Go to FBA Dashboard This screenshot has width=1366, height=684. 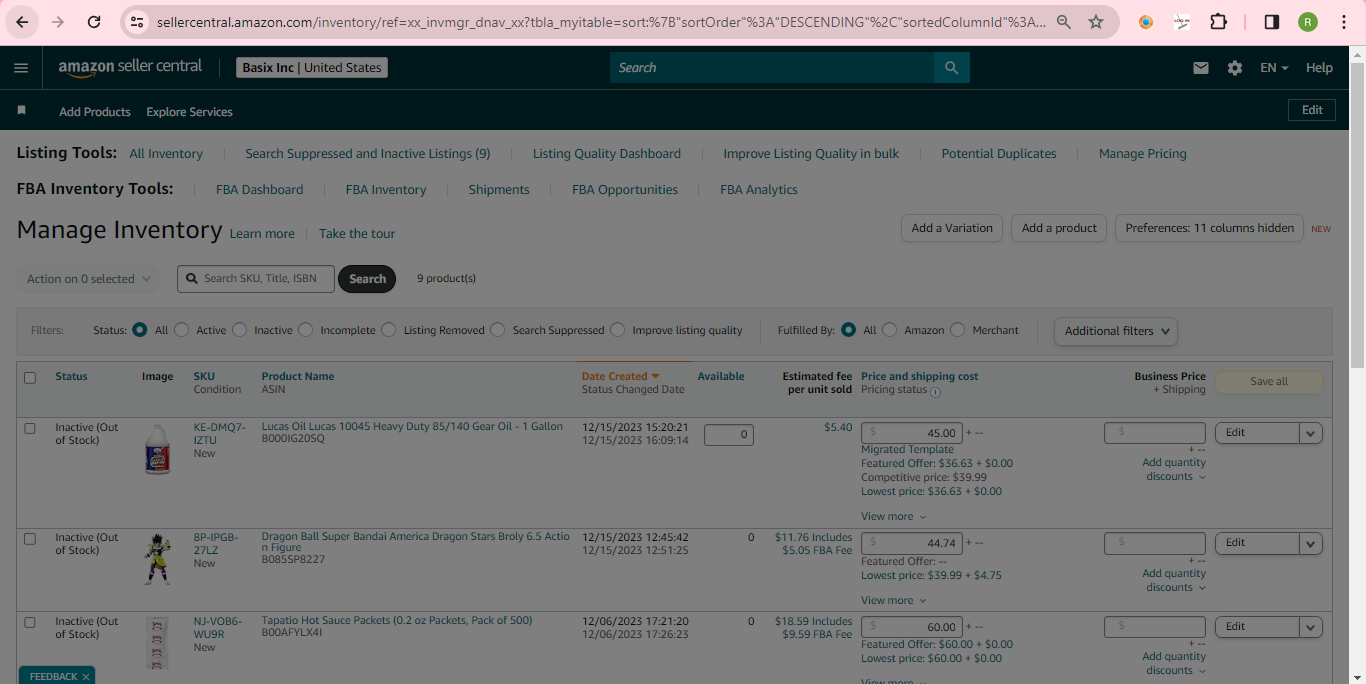click(x=260, y=190)
